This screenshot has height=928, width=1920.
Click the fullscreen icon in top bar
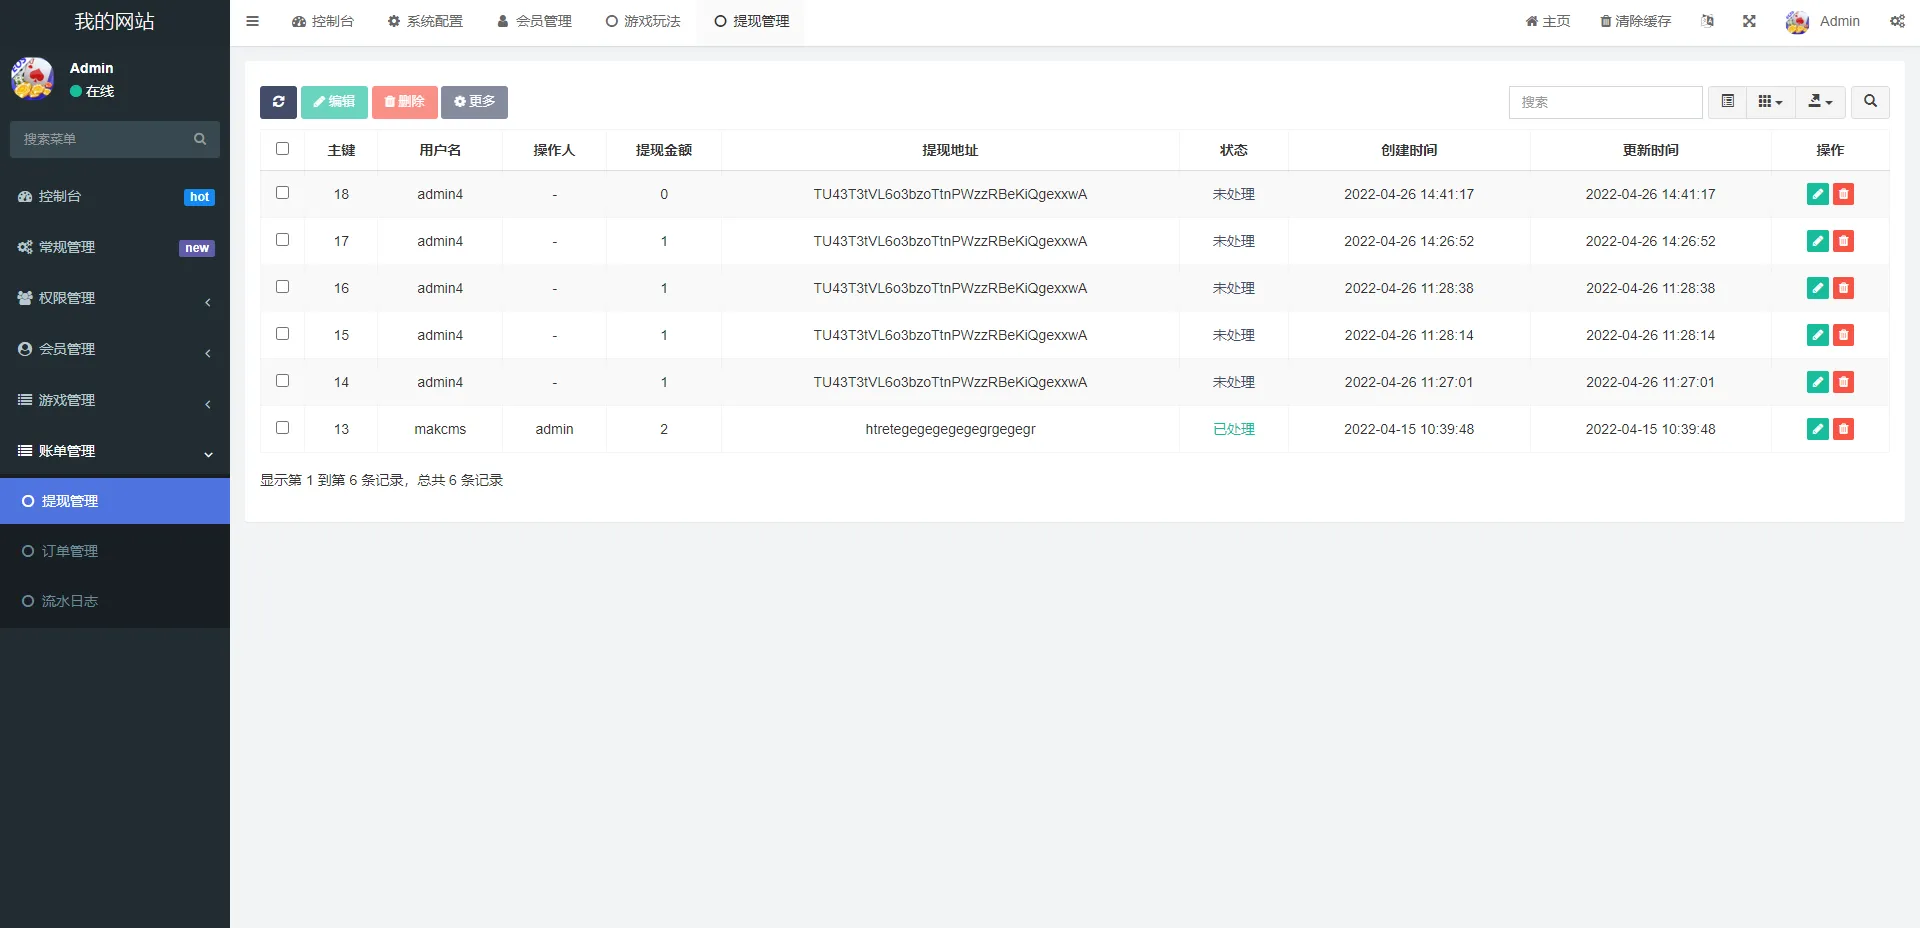point(1749,21)
